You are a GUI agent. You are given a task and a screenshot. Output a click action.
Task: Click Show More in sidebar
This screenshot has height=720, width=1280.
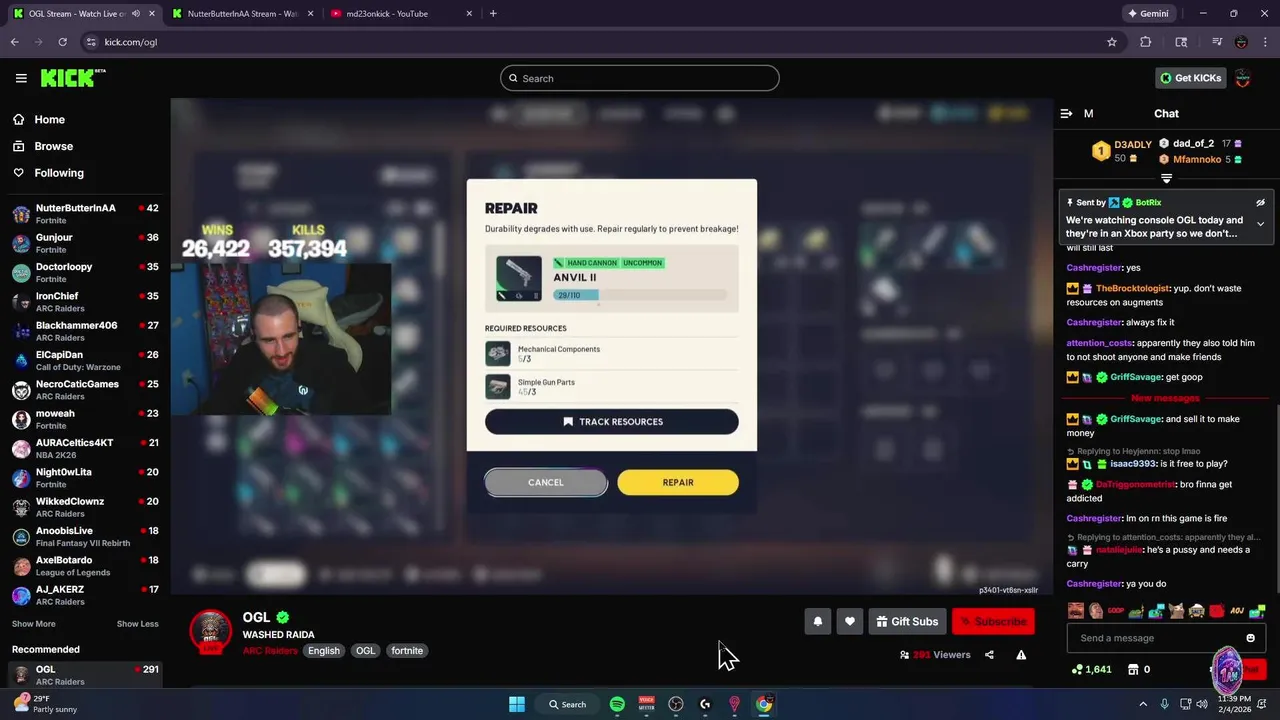coord(33,624)
